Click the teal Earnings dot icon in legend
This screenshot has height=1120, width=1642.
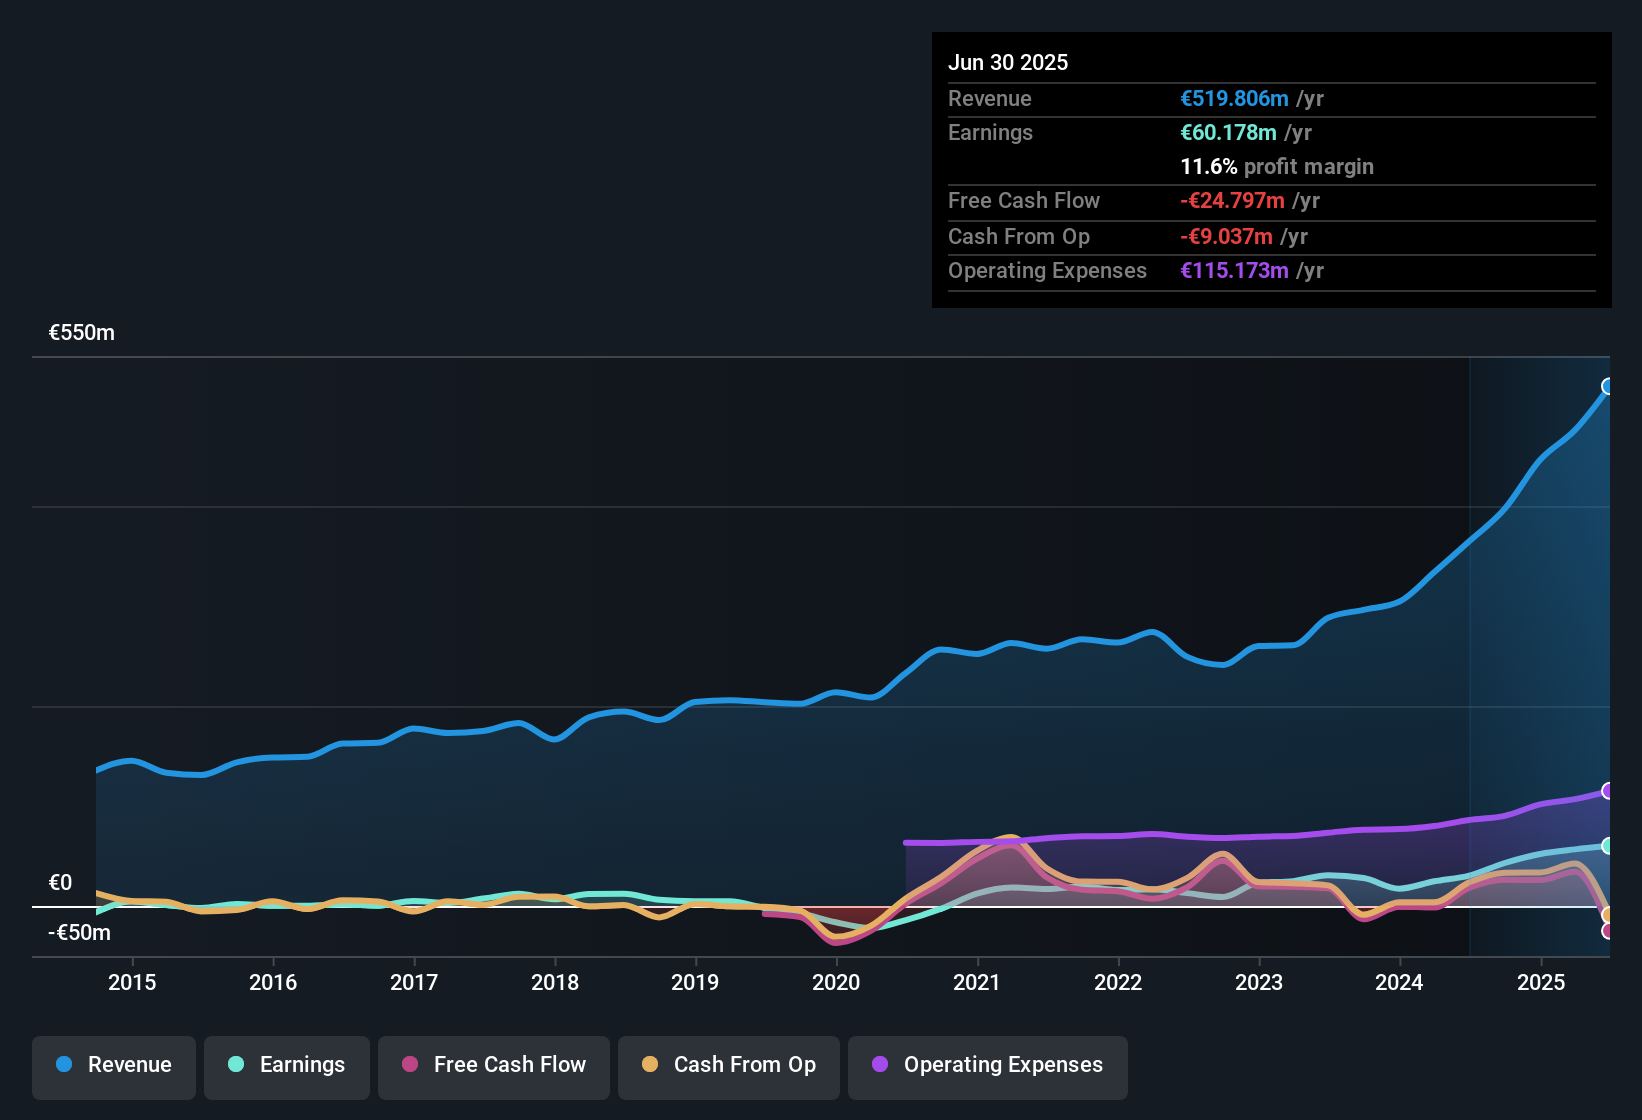tap(235, 1065)
